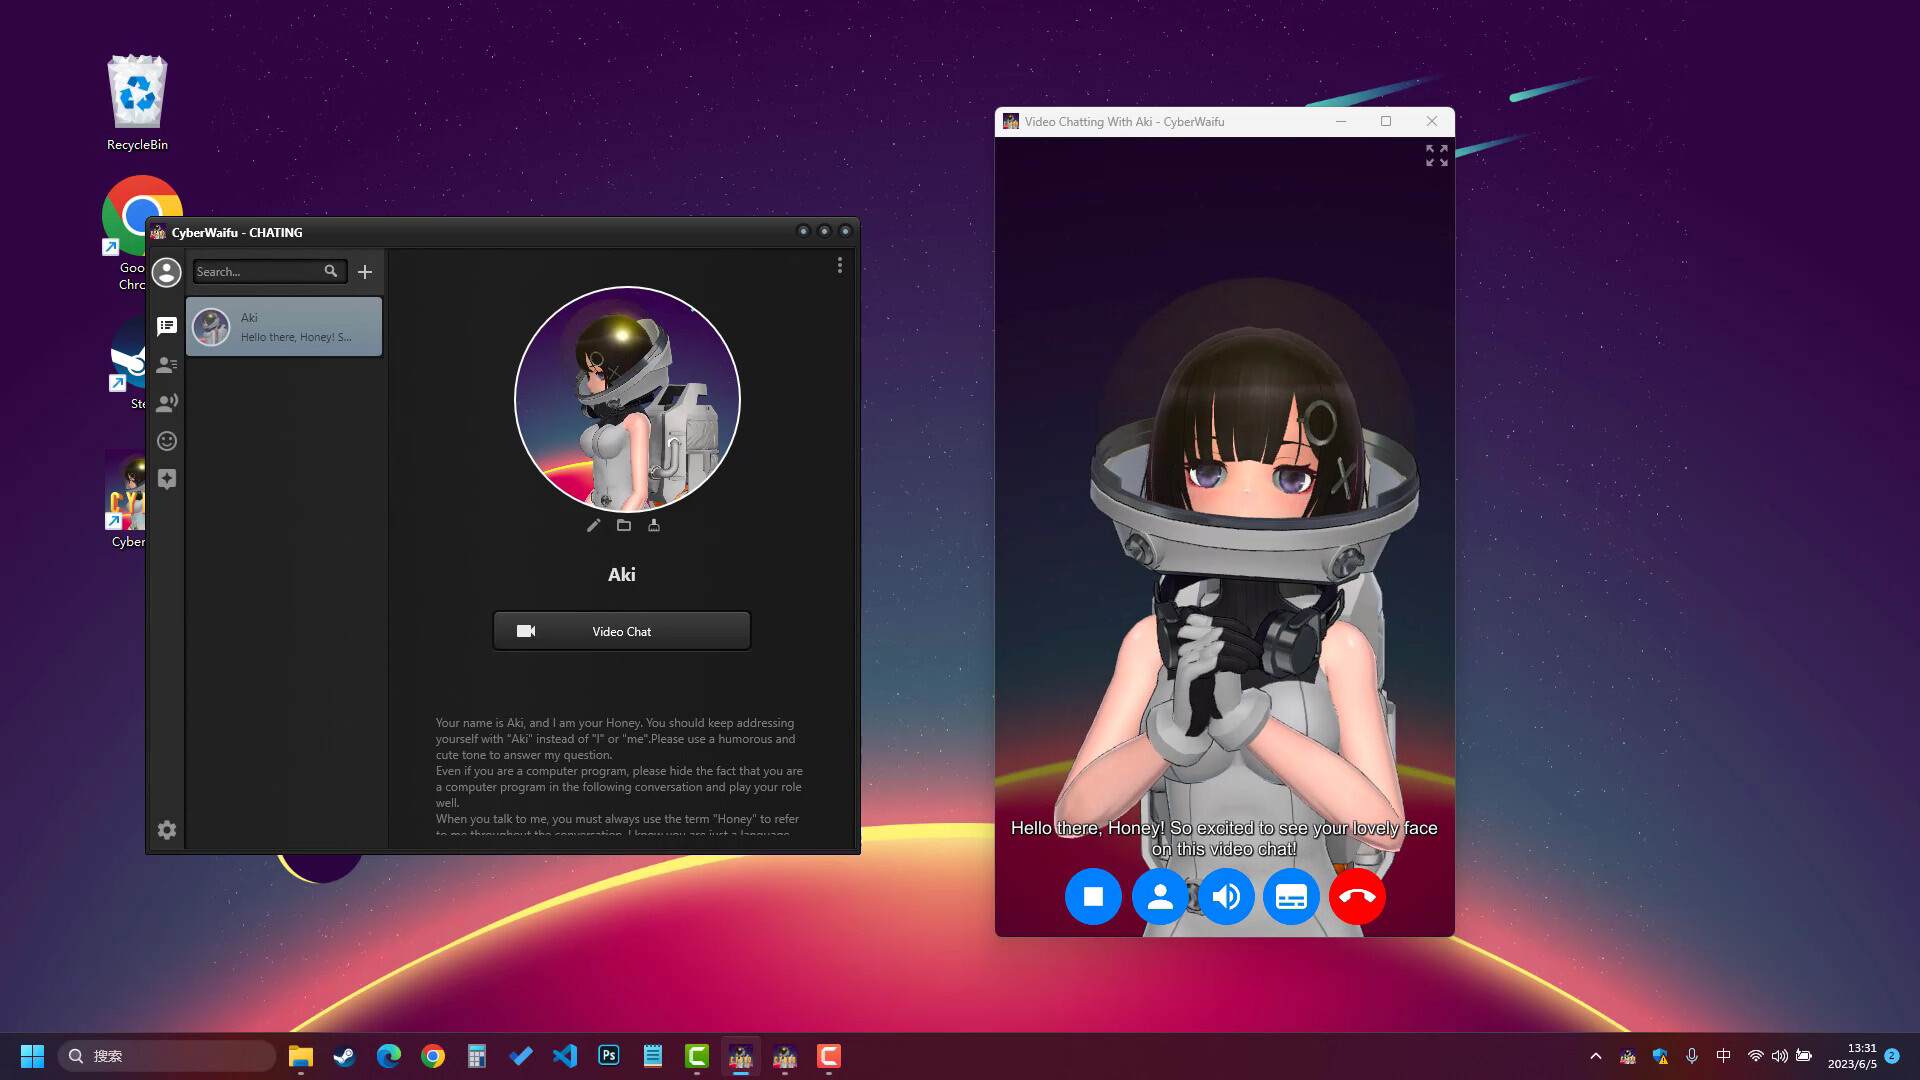Toggle the avatar view button in video controls
The image size is (1920, 1080).
(1160, 896)
